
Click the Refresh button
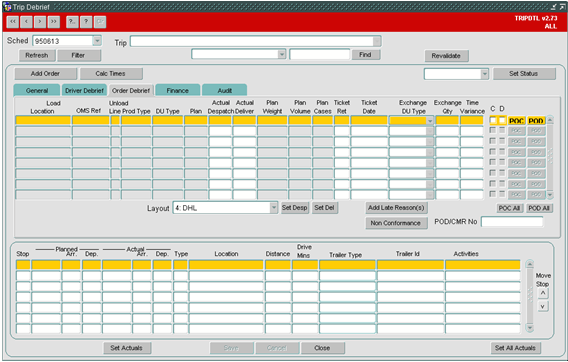[37, 55]
